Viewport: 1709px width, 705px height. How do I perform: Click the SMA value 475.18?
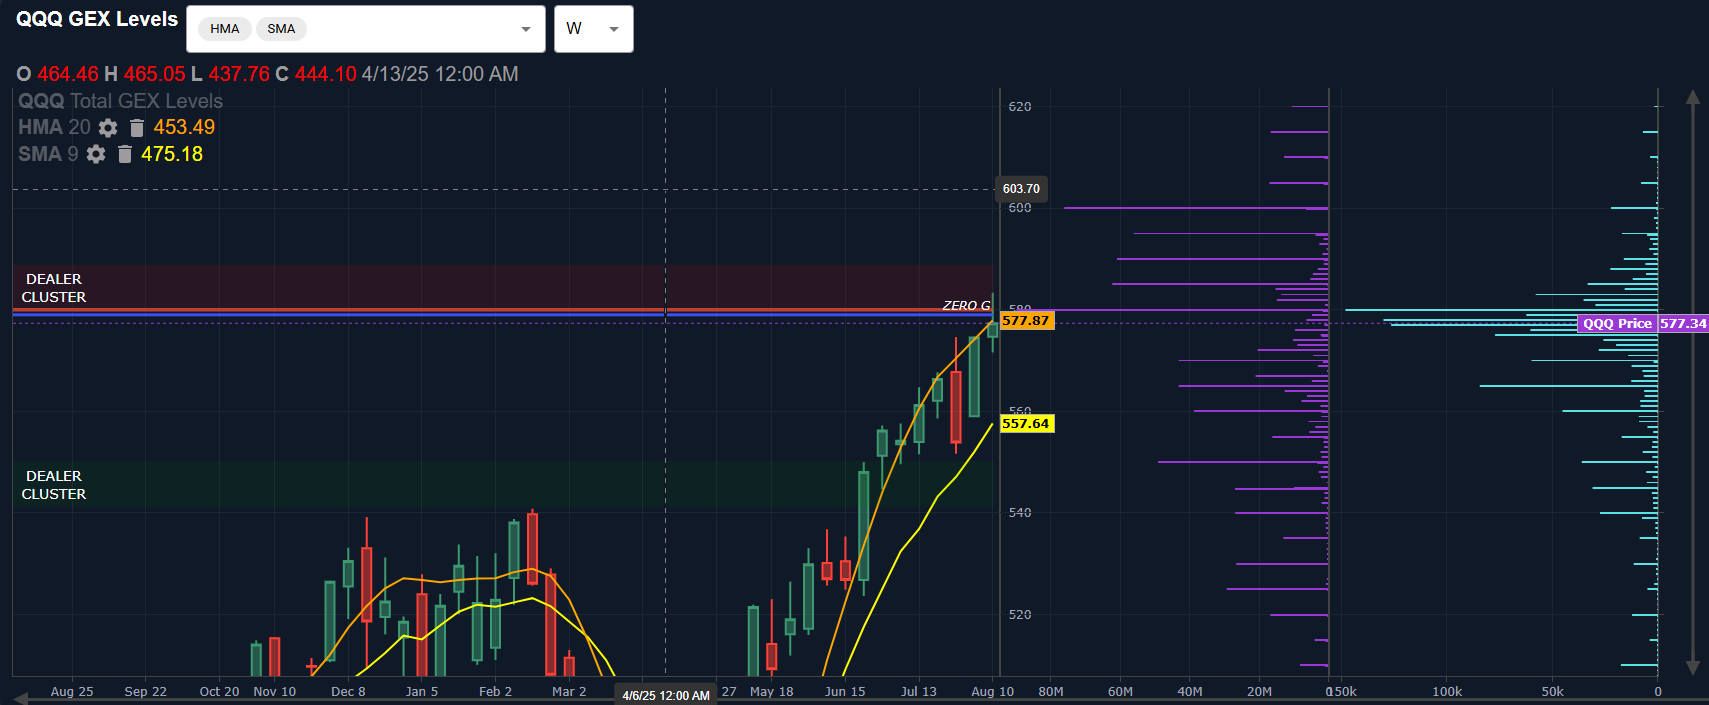click(172, 154)
